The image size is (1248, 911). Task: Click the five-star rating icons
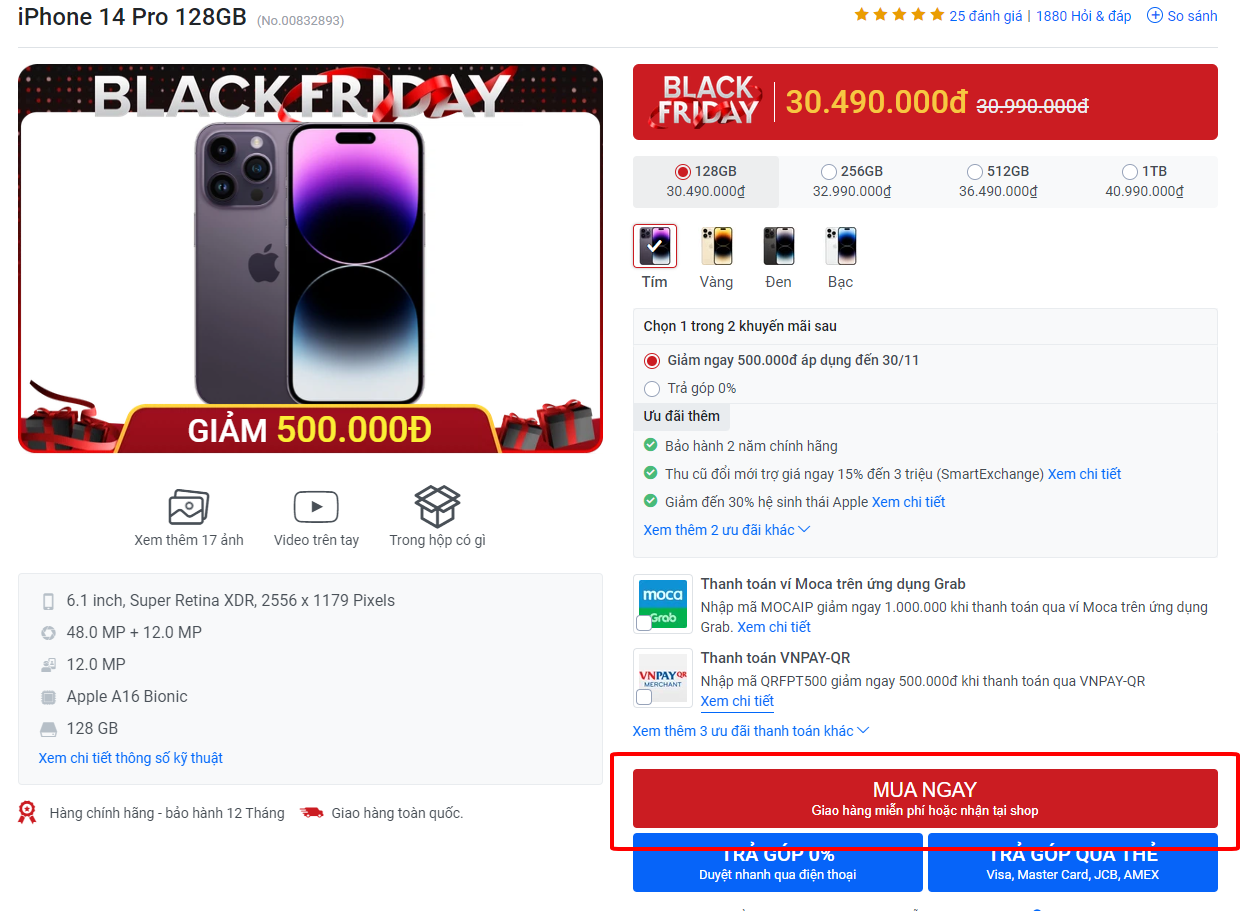pos(899,15)
